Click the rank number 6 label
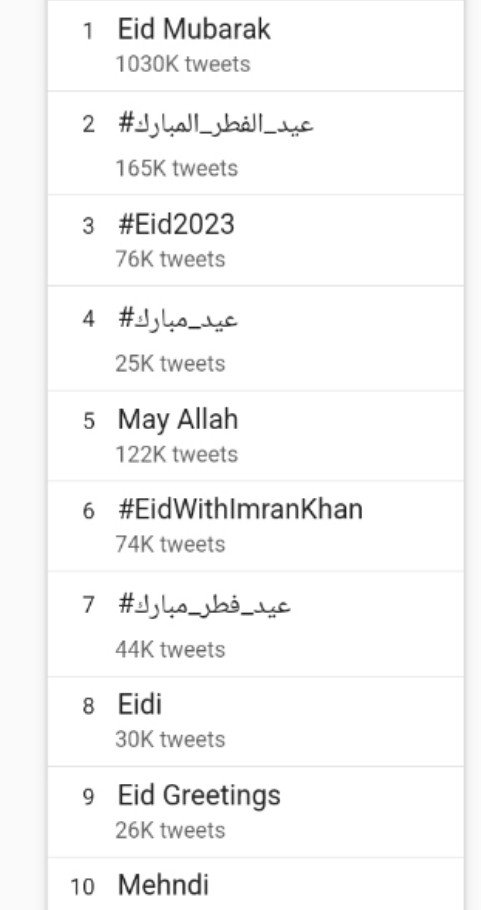The height and width of the screenshot is (910, 481). 88,511
